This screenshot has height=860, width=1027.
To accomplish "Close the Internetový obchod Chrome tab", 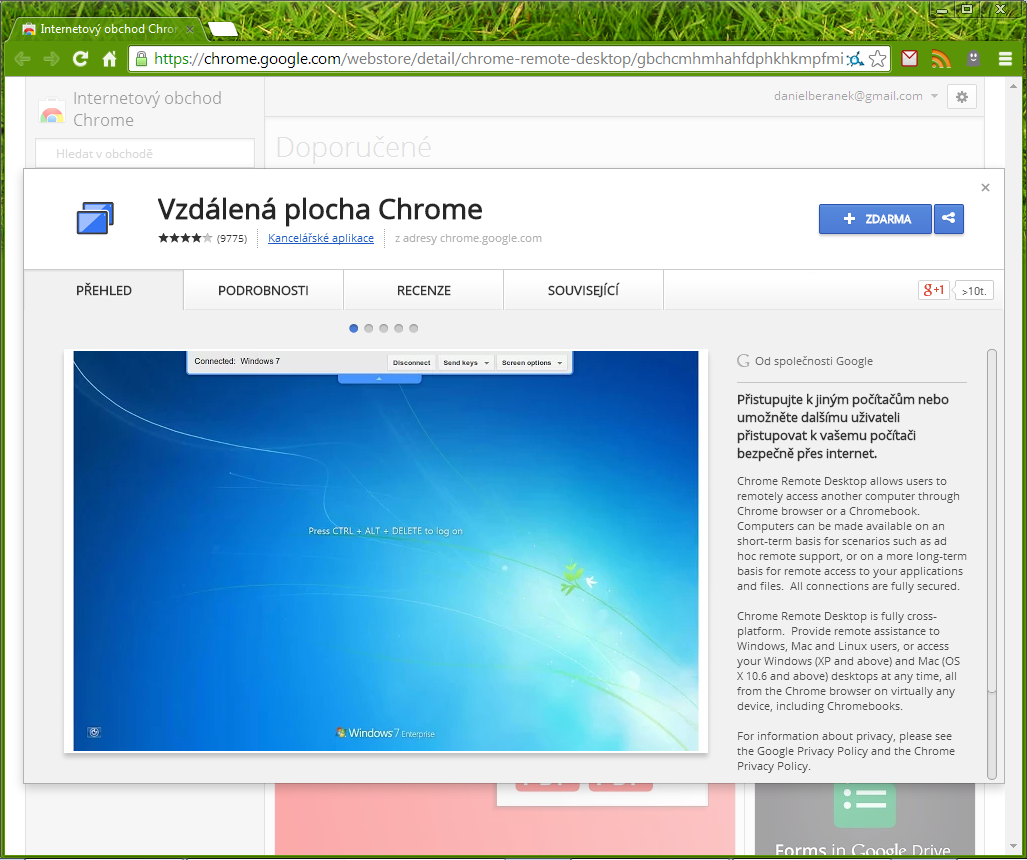I will coord(190,29).
